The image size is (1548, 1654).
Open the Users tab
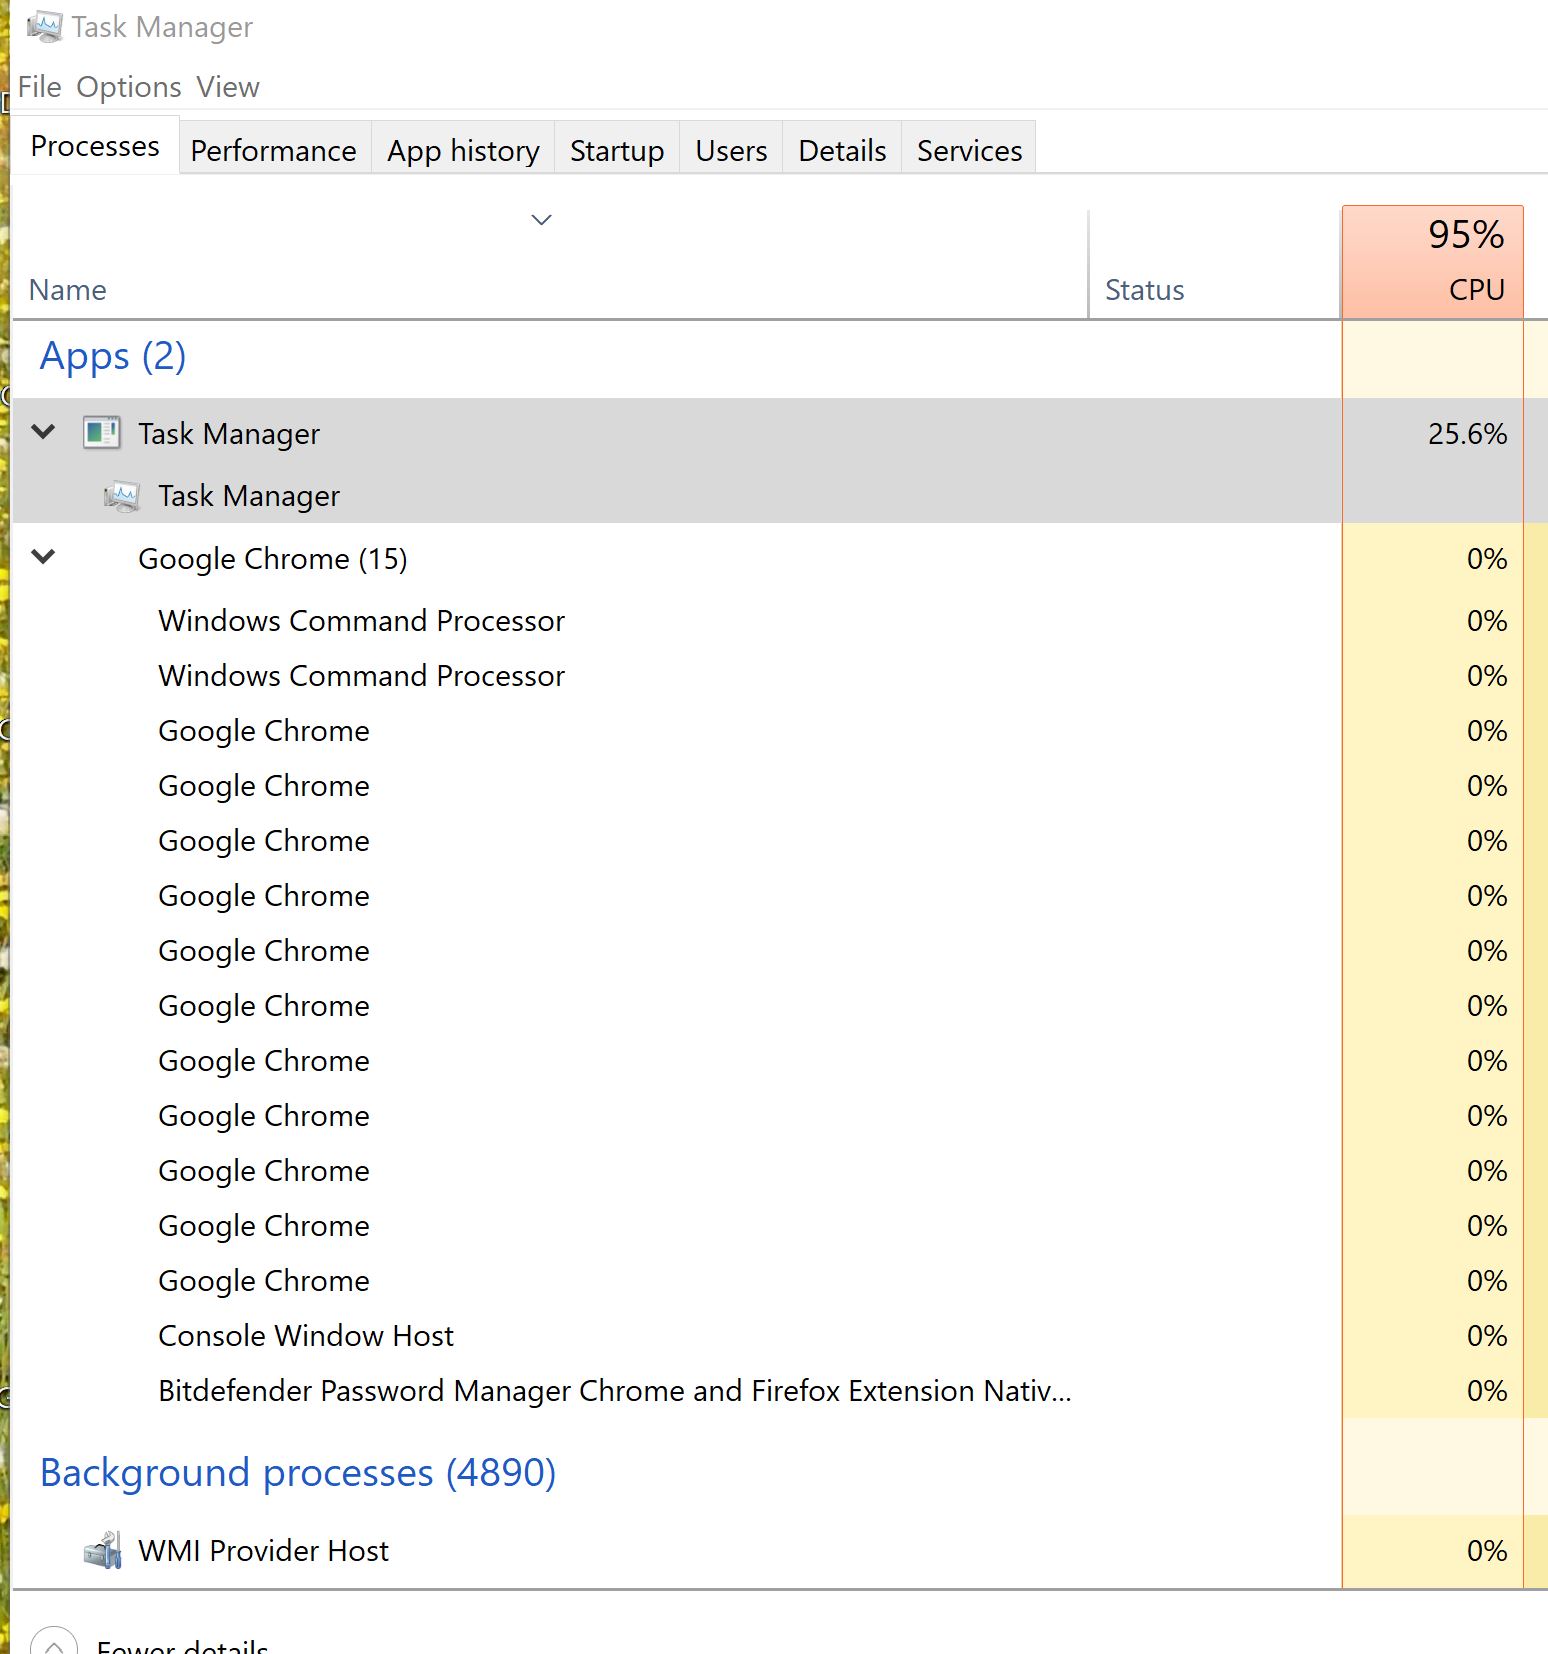point(732,150)
